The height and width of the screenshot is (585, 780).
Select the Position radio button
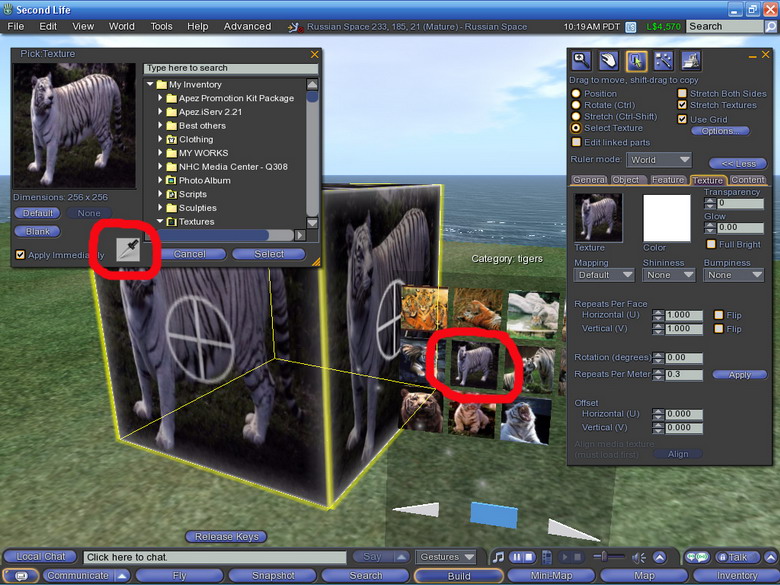pos(576,94)
